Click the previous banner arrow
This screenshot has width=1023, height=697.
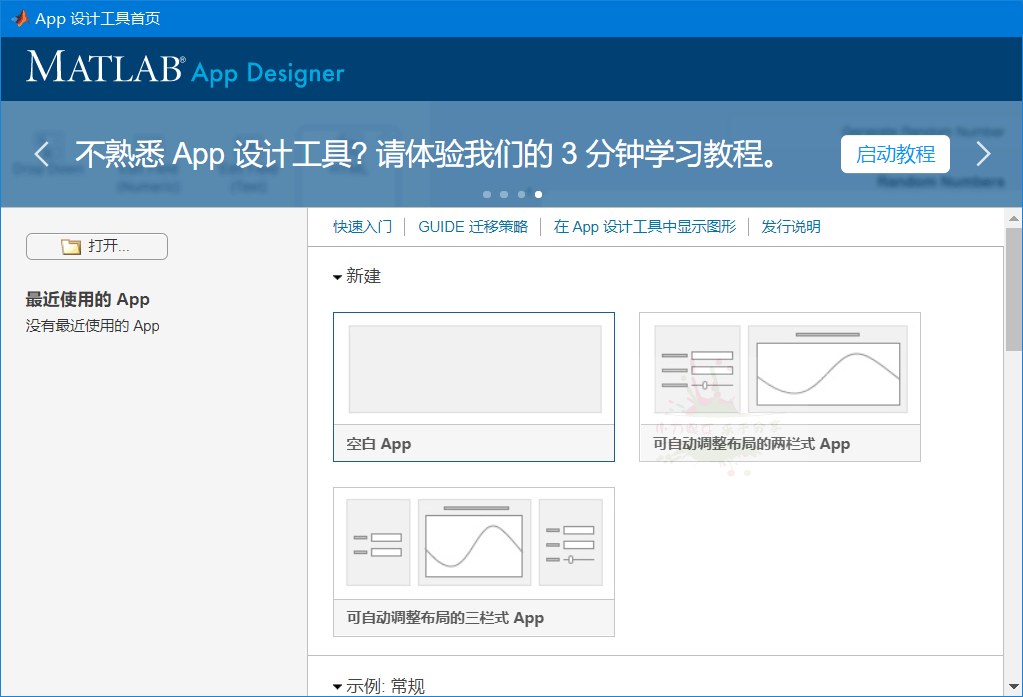[x=42, y=154]
